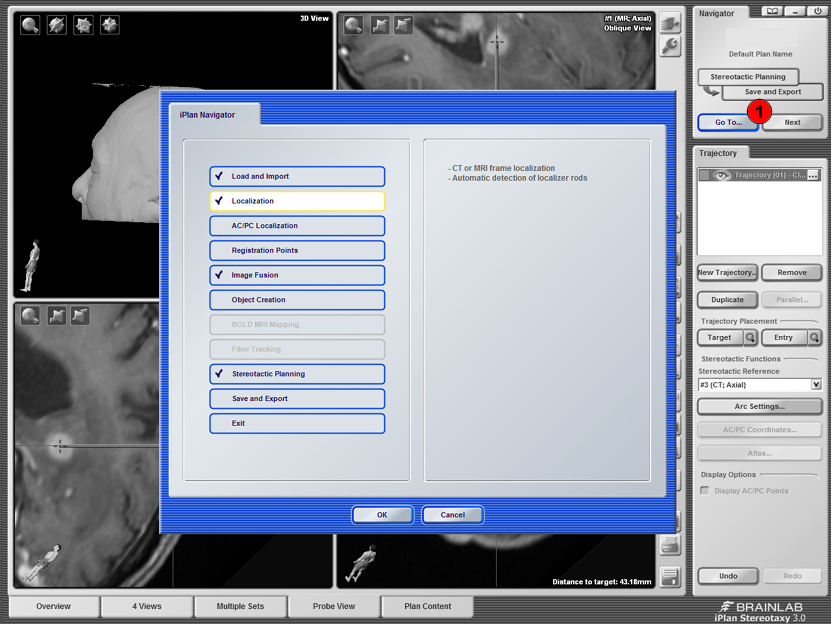
Task: Click the save disk icon in the toolbar
Action: pyautogui.click(x=671, y=576)
